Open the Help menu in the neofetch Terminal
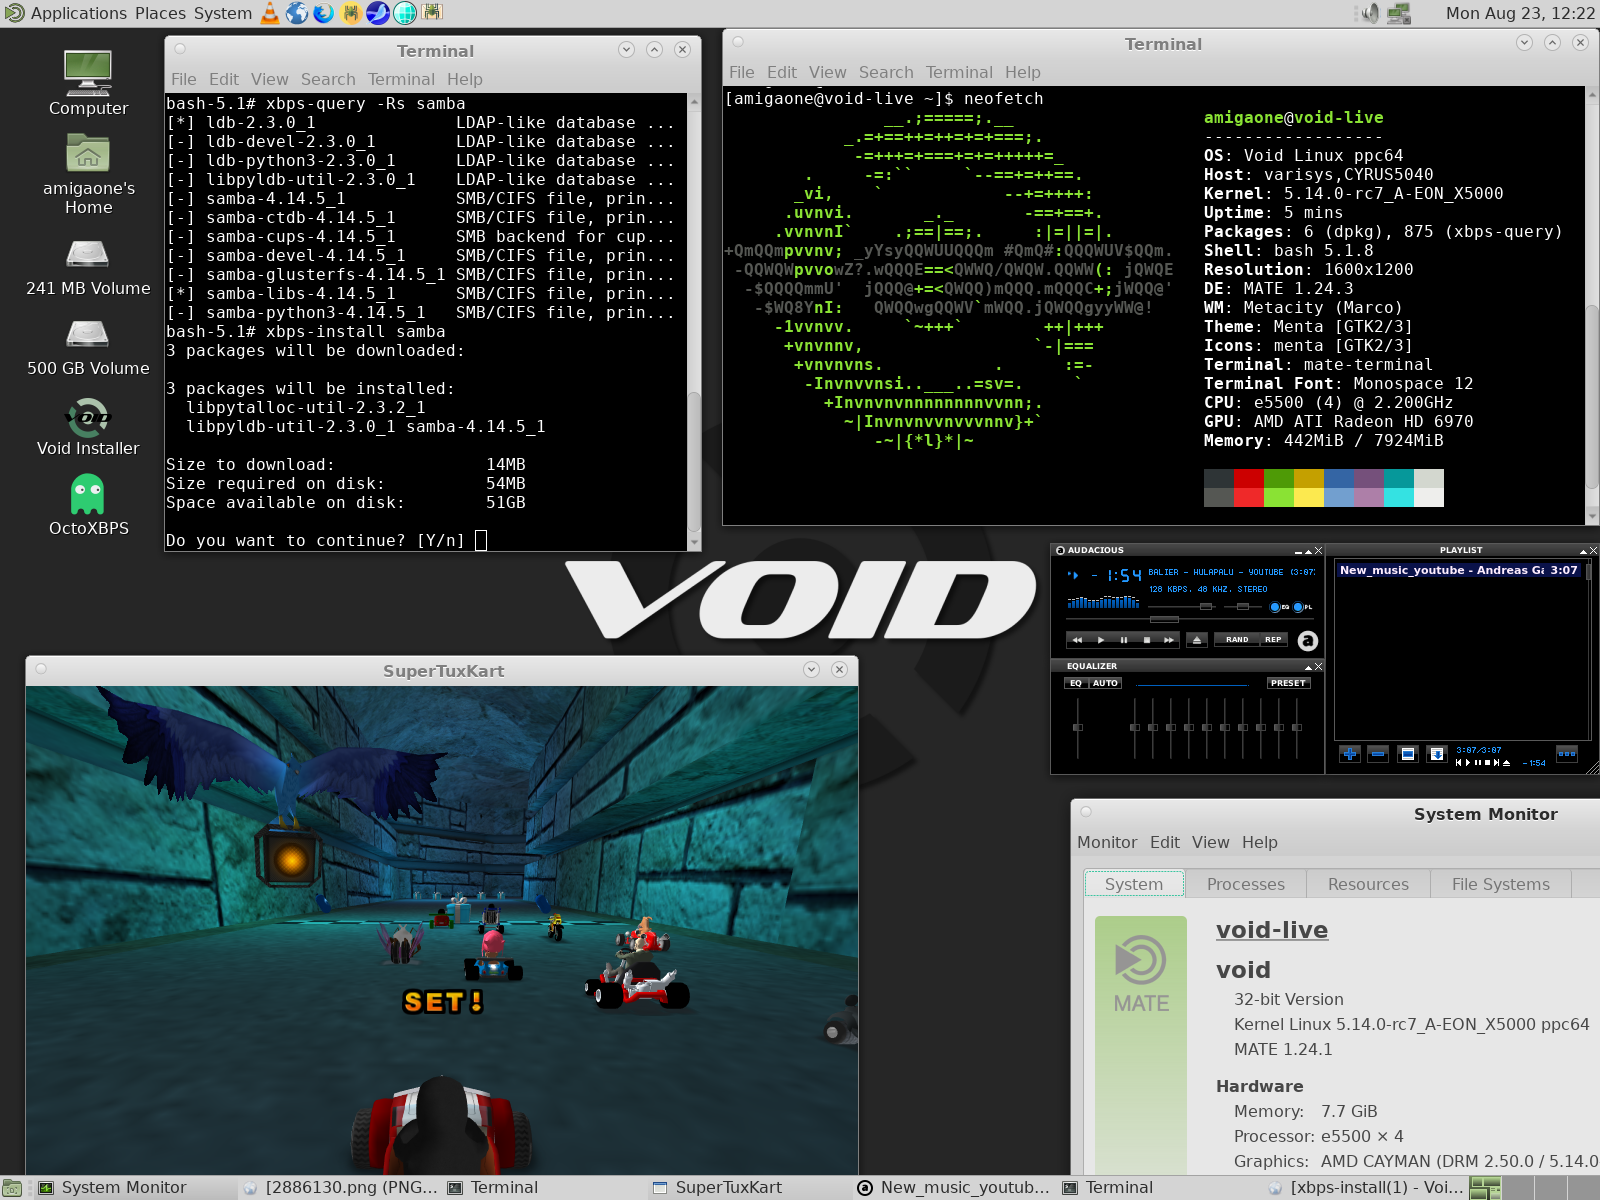This screenshot has width=1600, height=1200. click(1022, 72)
